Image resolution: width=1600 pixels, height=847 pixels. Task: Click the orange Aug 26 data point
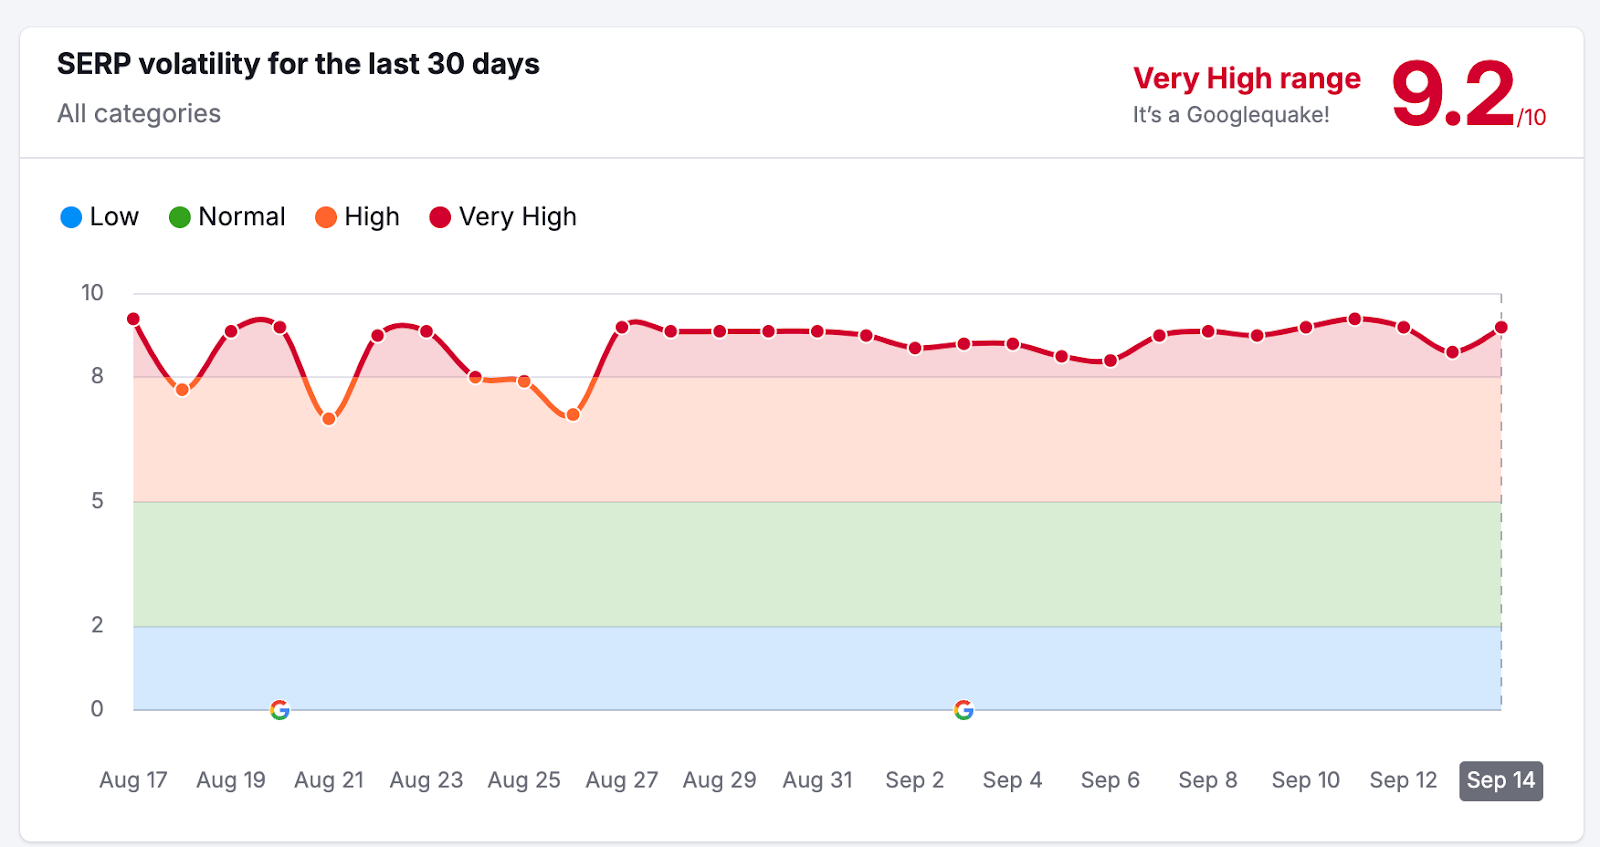(573, 415)
